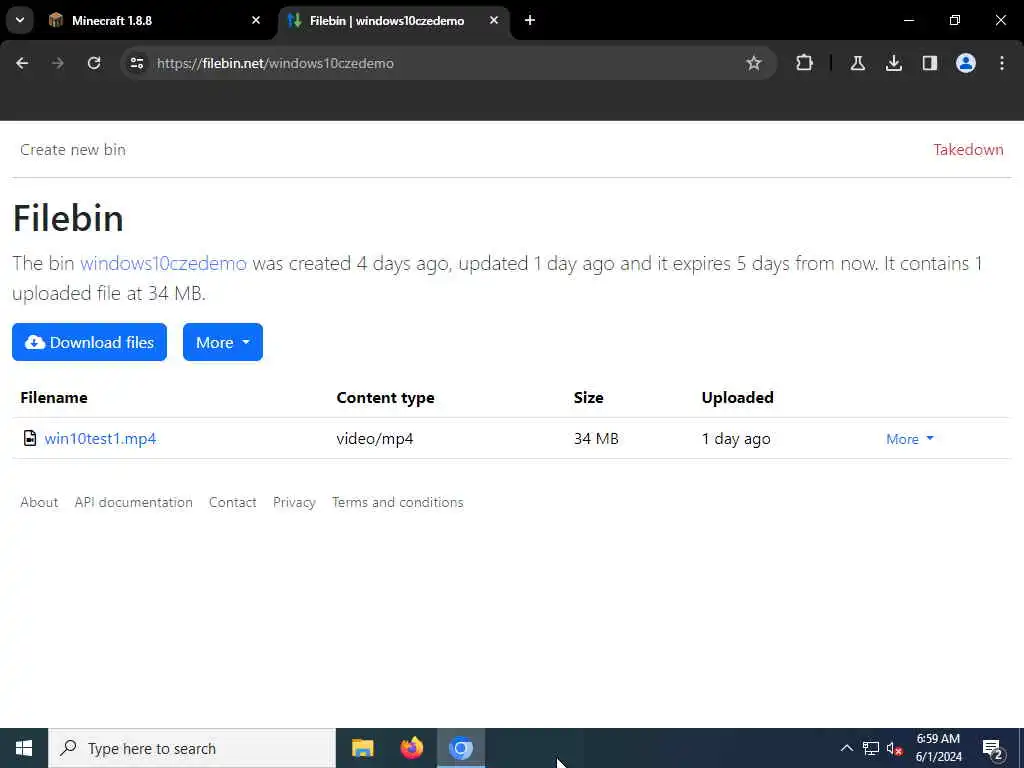Image resolution: width=1024 pixels, height=768 pixels.
Task: Click the Size column header
Action: click(588, 398)
